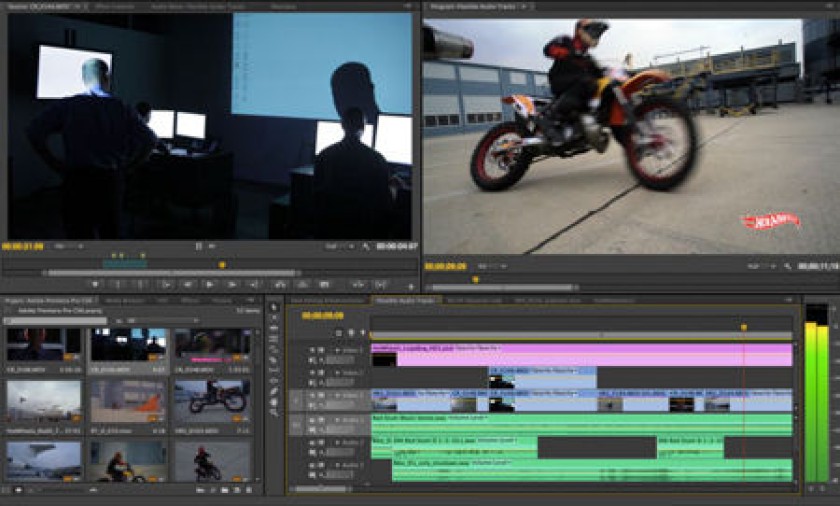Open Program monitor zoom level dropdown
This screenshot has height=506, width=840.
pos(492,266)
